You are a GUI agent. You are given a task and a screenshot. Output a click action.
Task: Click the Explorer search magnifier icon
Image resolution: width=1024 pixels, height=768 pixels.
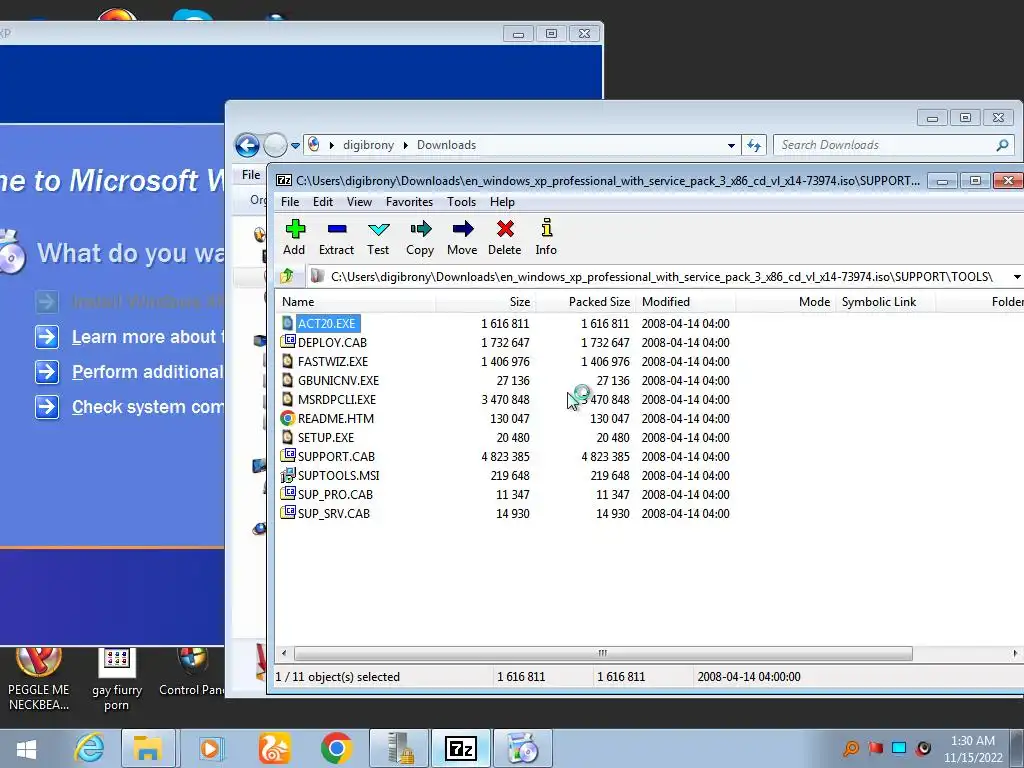point(1002,145)
